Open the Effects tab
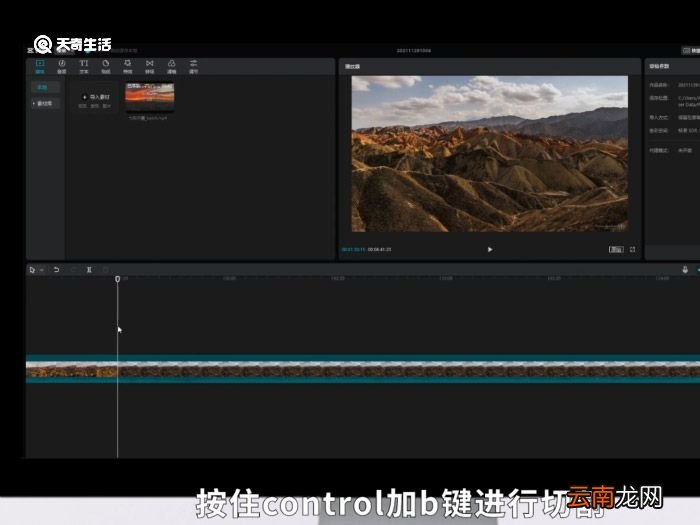 click(128, 67)
